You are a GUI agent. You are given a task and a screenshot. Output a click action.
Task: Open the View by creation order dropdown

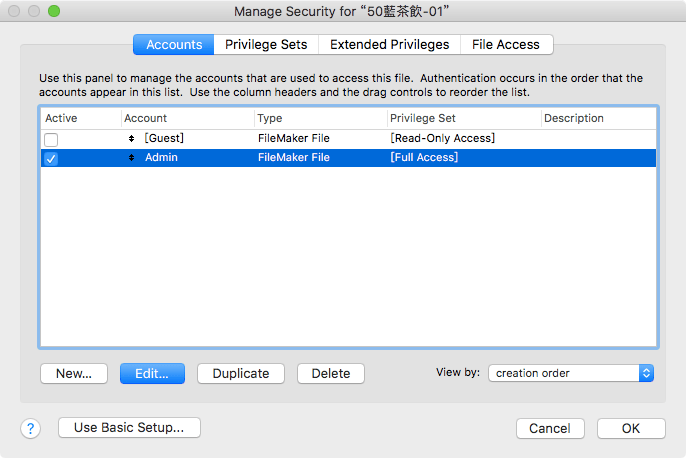[x=571, y=373]
